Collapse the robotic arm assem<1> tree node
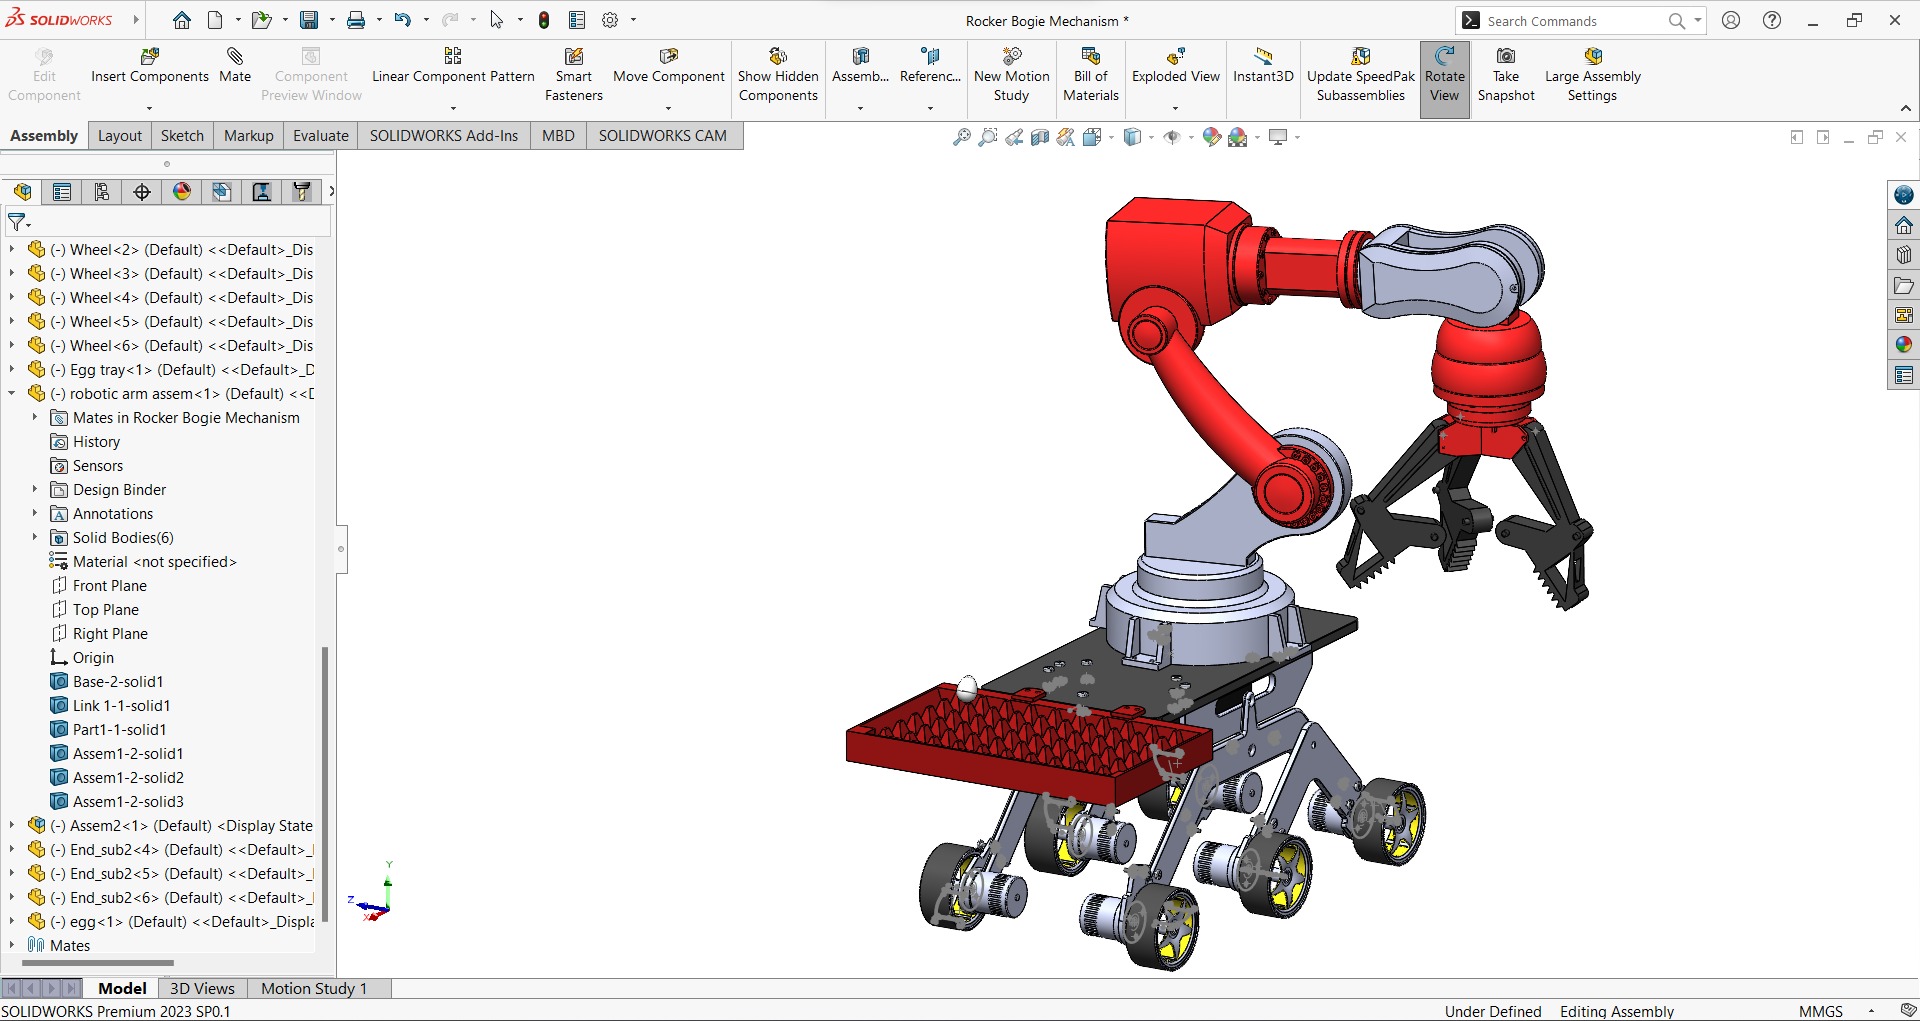The height and width of the screenshot is (1021, 1920). coord(12,394)
